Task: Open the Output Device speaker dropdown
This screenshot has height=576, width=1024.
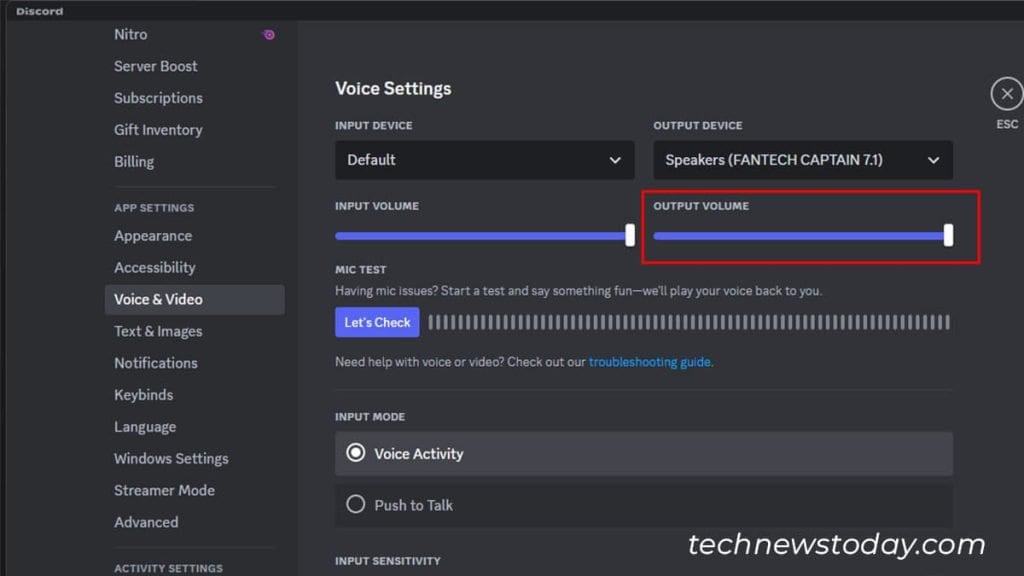Action: [802, 160]
